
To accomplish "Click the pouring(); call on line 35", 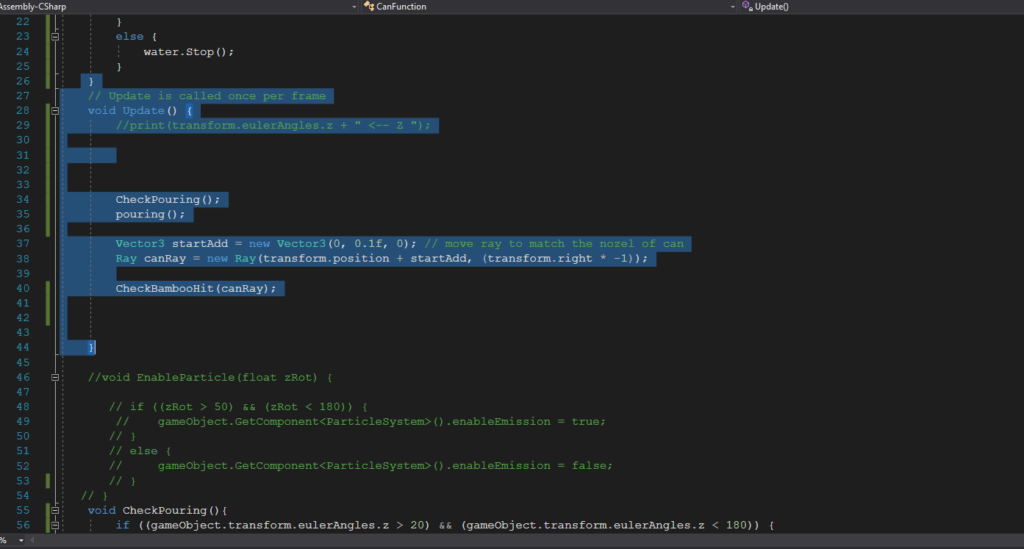I will [150, 215].
